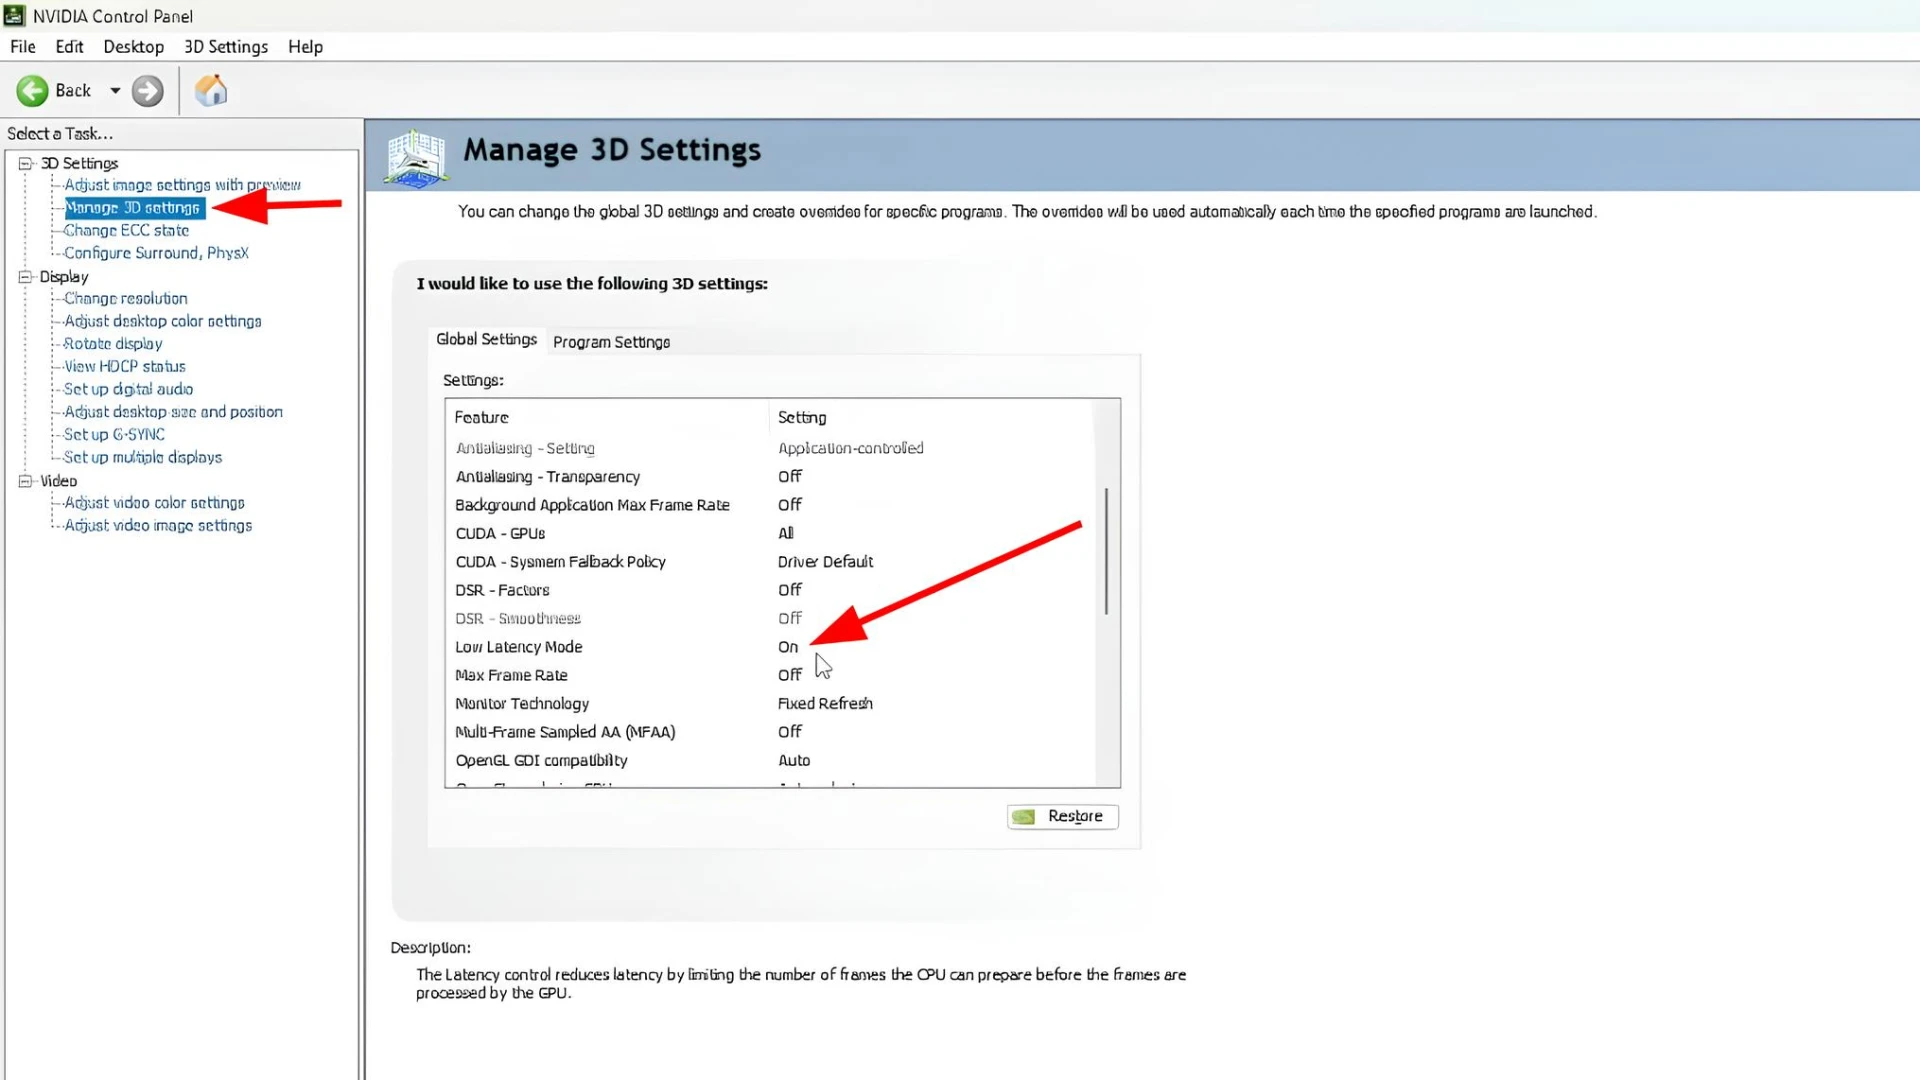Click the OpenGL GDI 'Auto' value
The width and height of the screenshot is (1920, 1080).
pos(794,761)
